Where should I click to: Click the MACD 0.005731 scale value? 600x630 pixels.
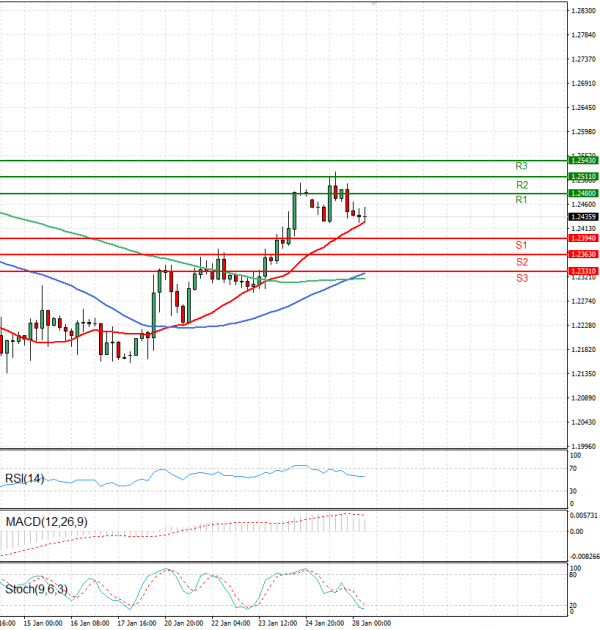point(584,515)
